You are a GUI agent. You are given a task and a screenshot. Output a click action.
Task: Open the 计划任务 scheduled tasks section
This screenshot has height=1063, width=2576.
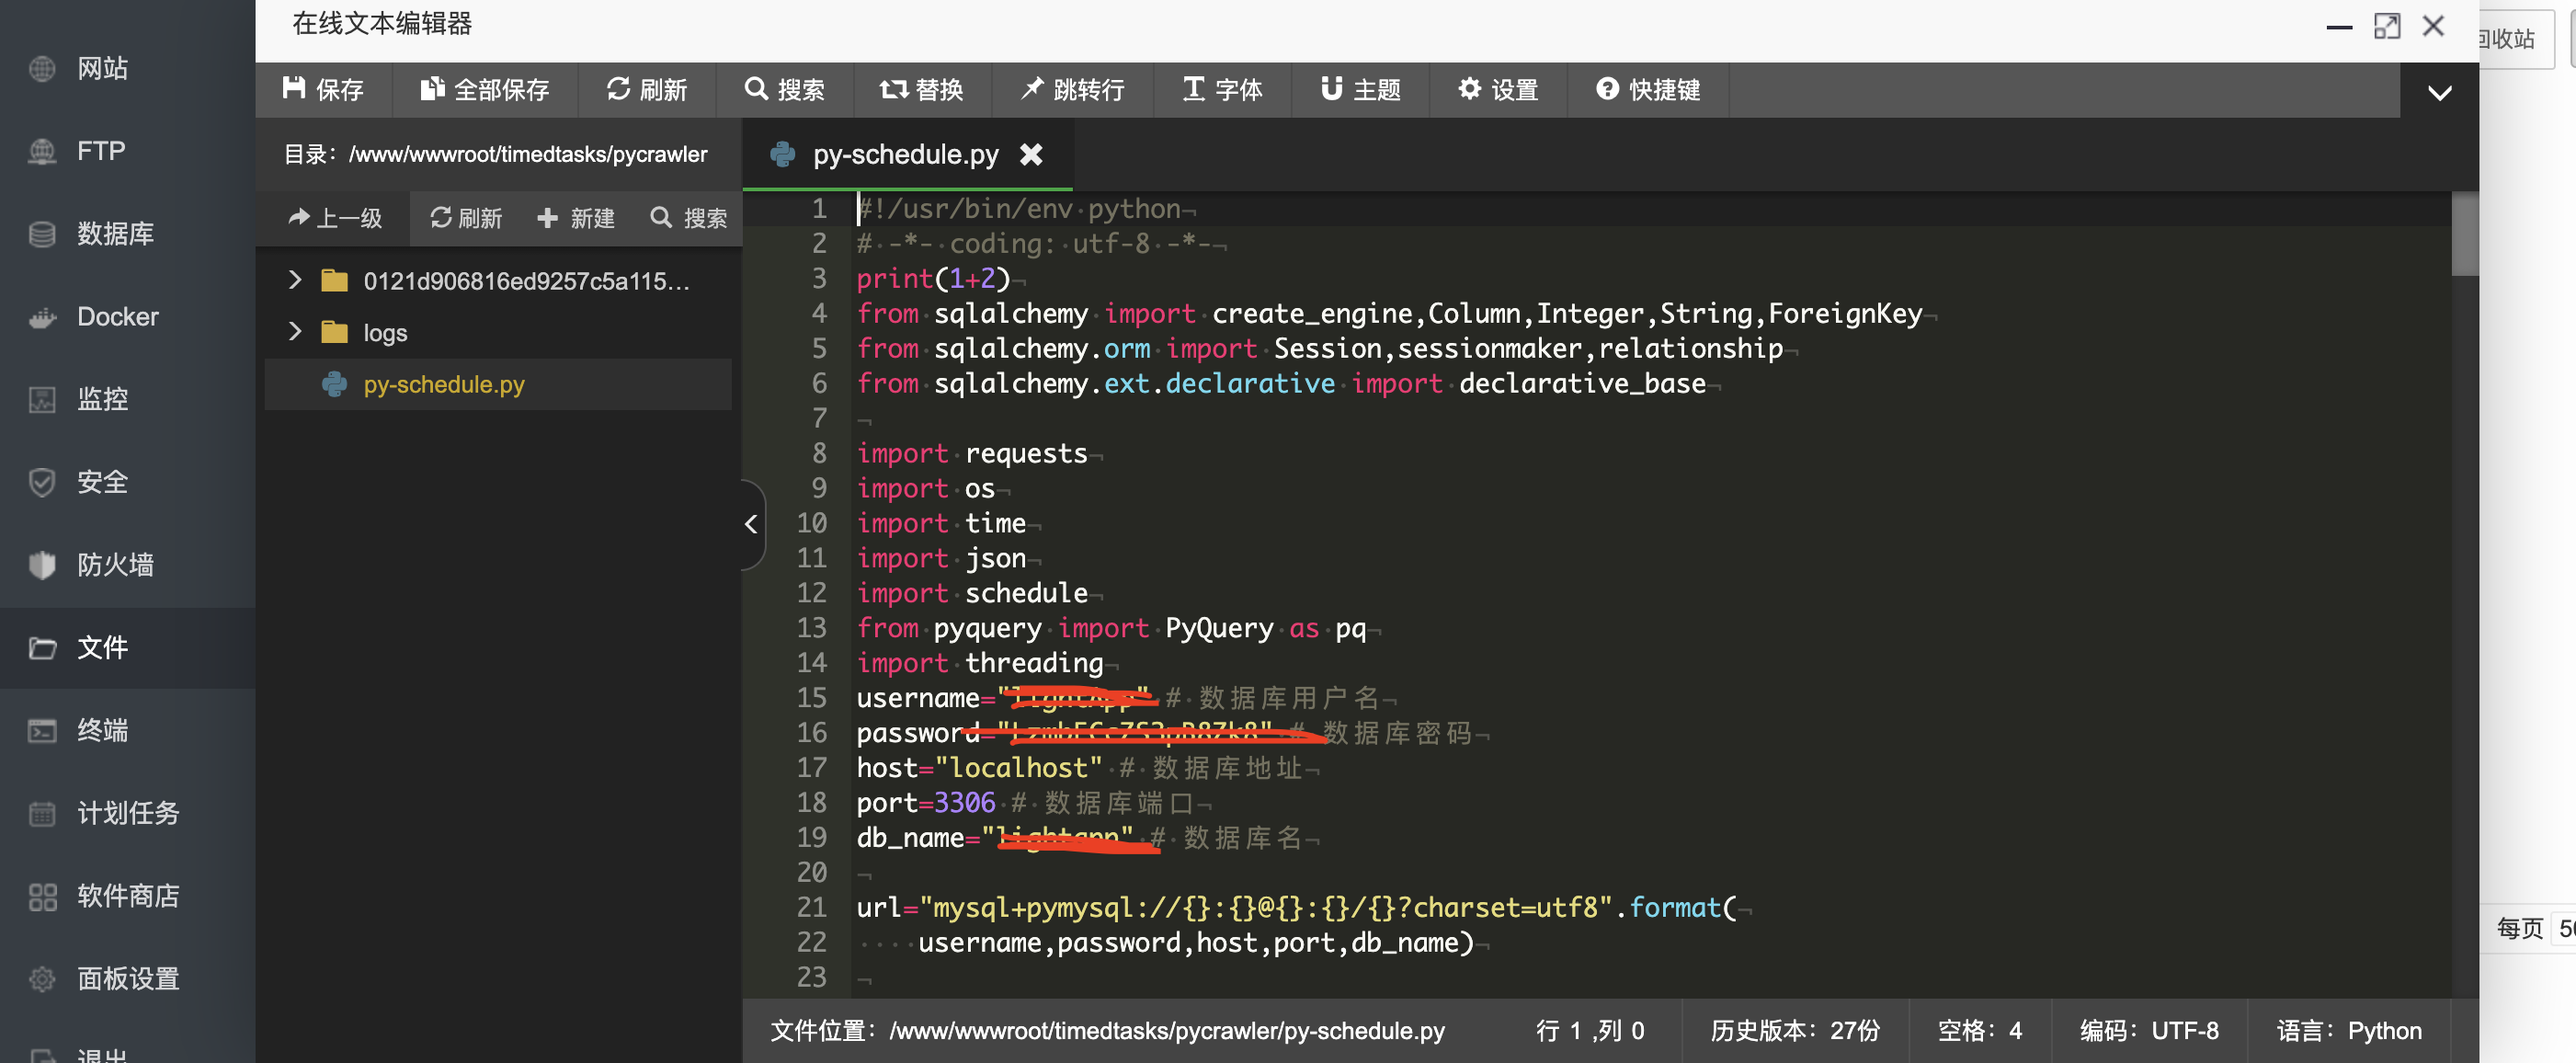(128, 813)
